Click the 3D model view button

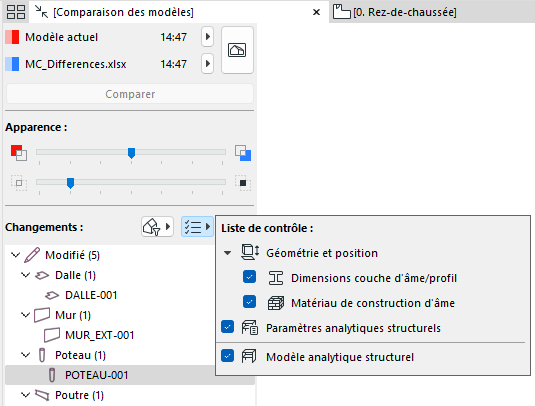click(x=237, y=50)
